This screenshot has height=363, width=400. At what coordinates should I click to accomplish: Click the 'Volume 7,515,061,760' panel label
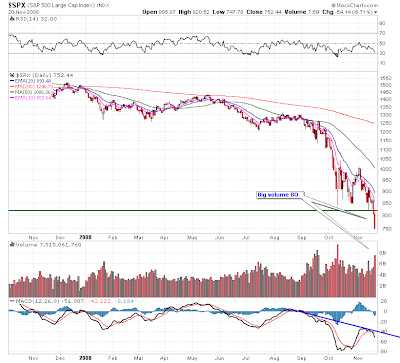(x=48, y=245)
